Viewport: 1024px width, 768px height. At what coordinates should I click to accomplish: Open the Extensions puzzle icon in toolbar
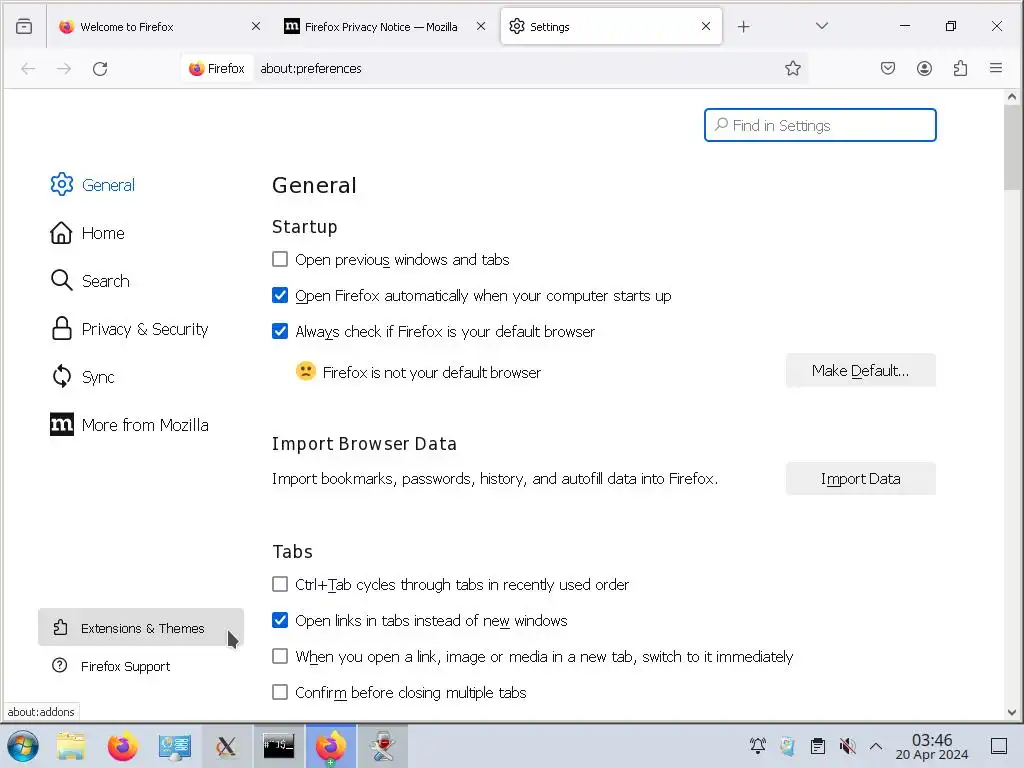tap(960, 69)
